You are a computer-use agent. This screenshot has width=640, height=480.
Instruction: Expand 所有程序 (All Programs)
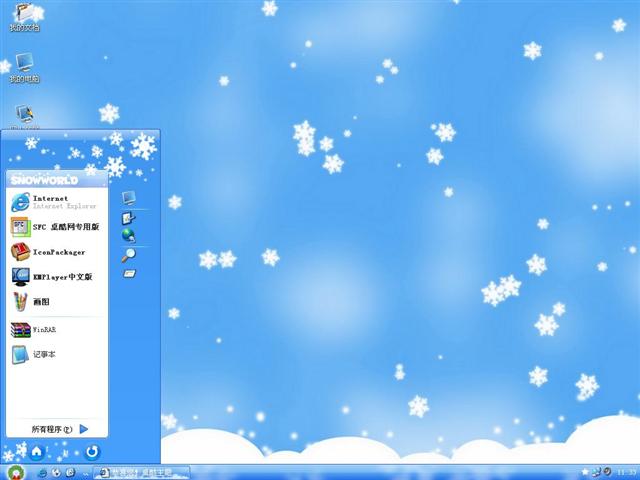(60, 429)
